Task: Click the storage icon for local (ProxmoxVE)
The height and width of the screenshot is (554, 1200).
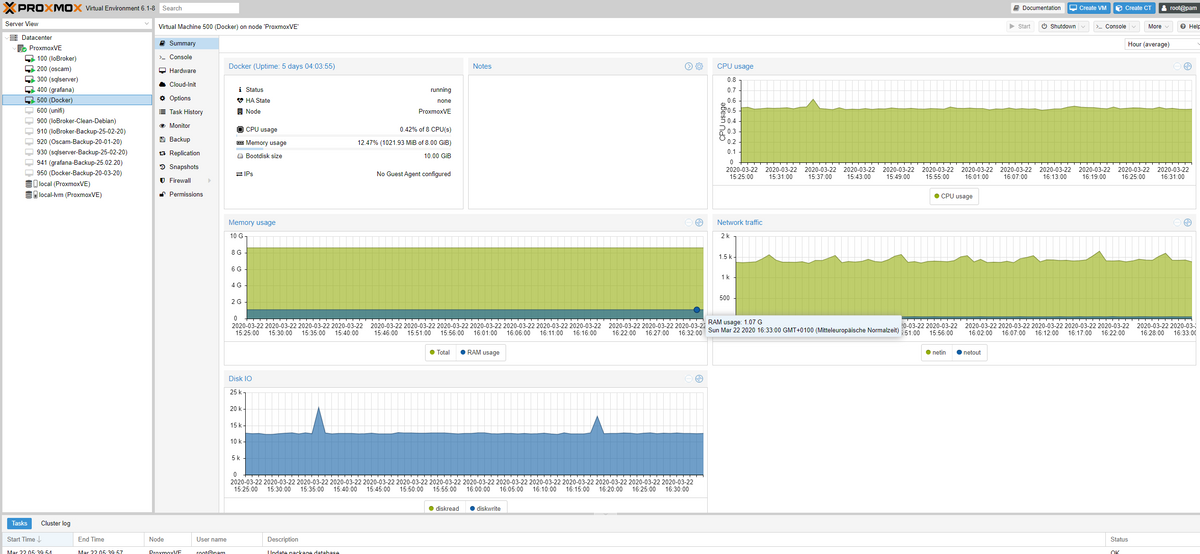Action: pos(29,184)
